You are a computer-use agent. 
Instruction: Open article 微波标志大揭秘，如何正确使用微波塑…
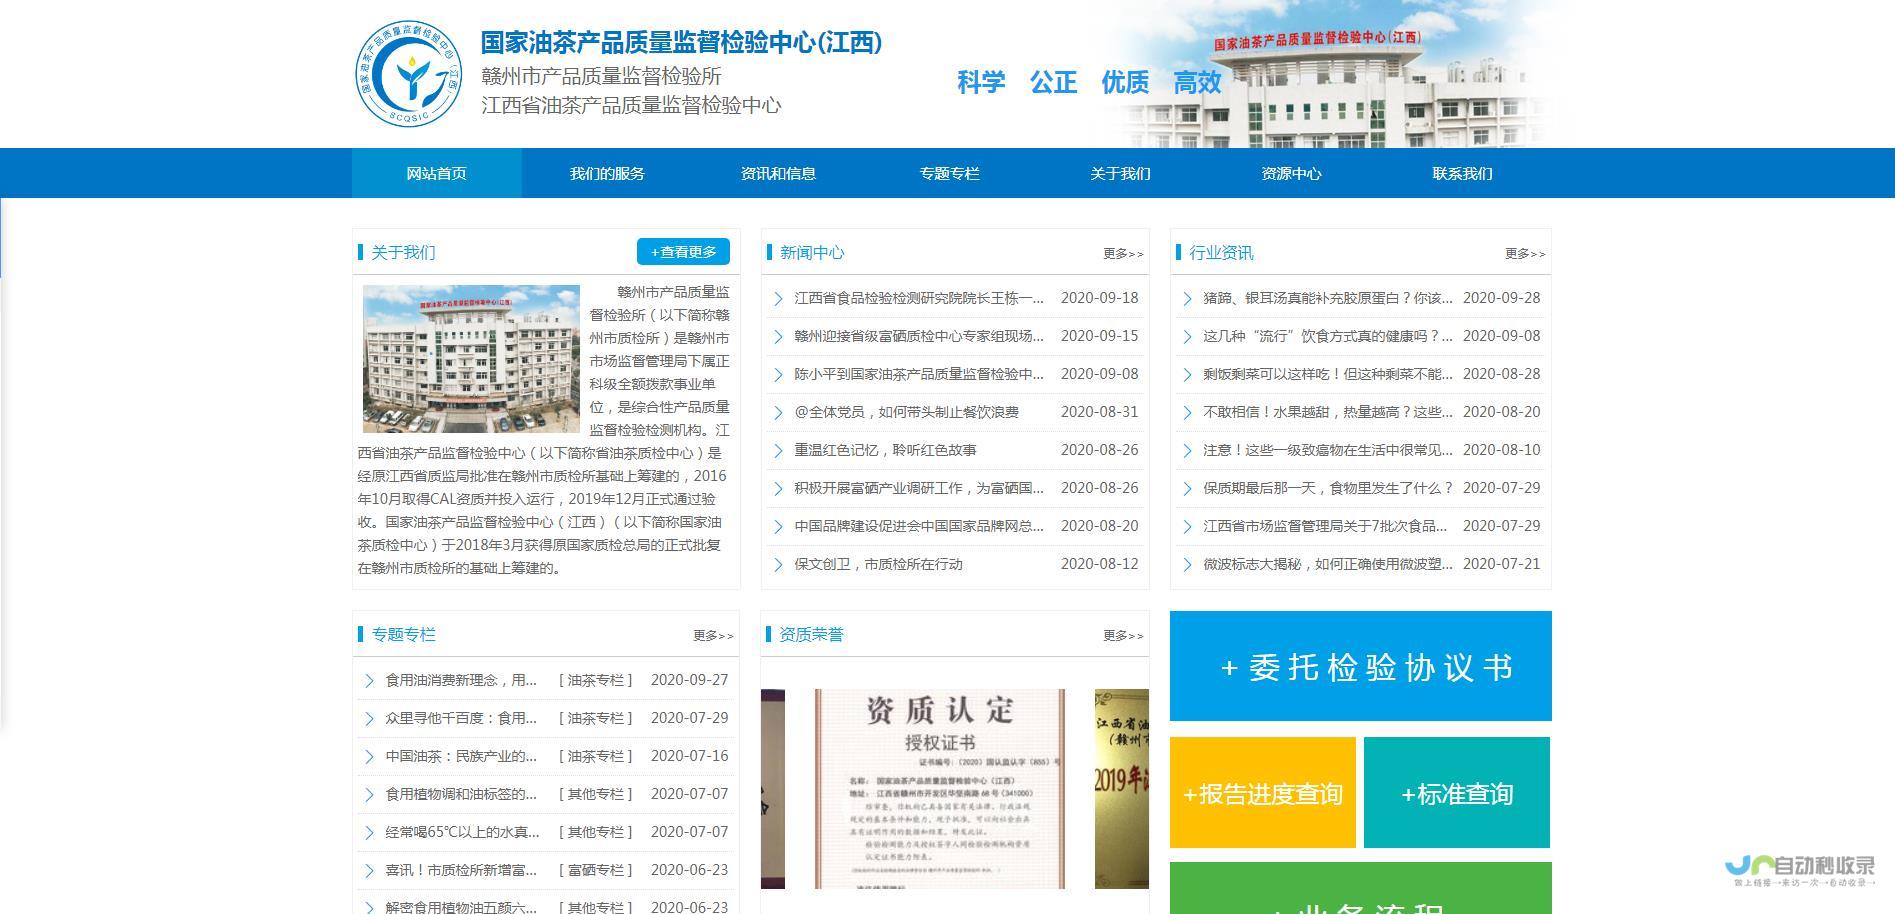click(x=1328, y=564)
